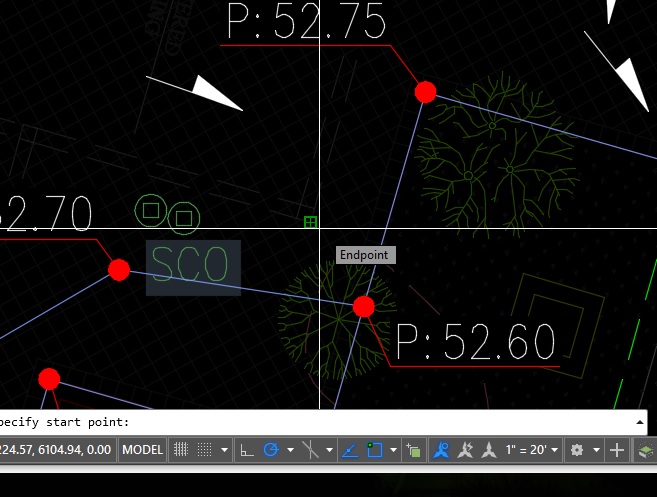Viewport: 657px width, 497px height.
Task: Click the annotation scale triangle icon
Action: coord(489,450)
